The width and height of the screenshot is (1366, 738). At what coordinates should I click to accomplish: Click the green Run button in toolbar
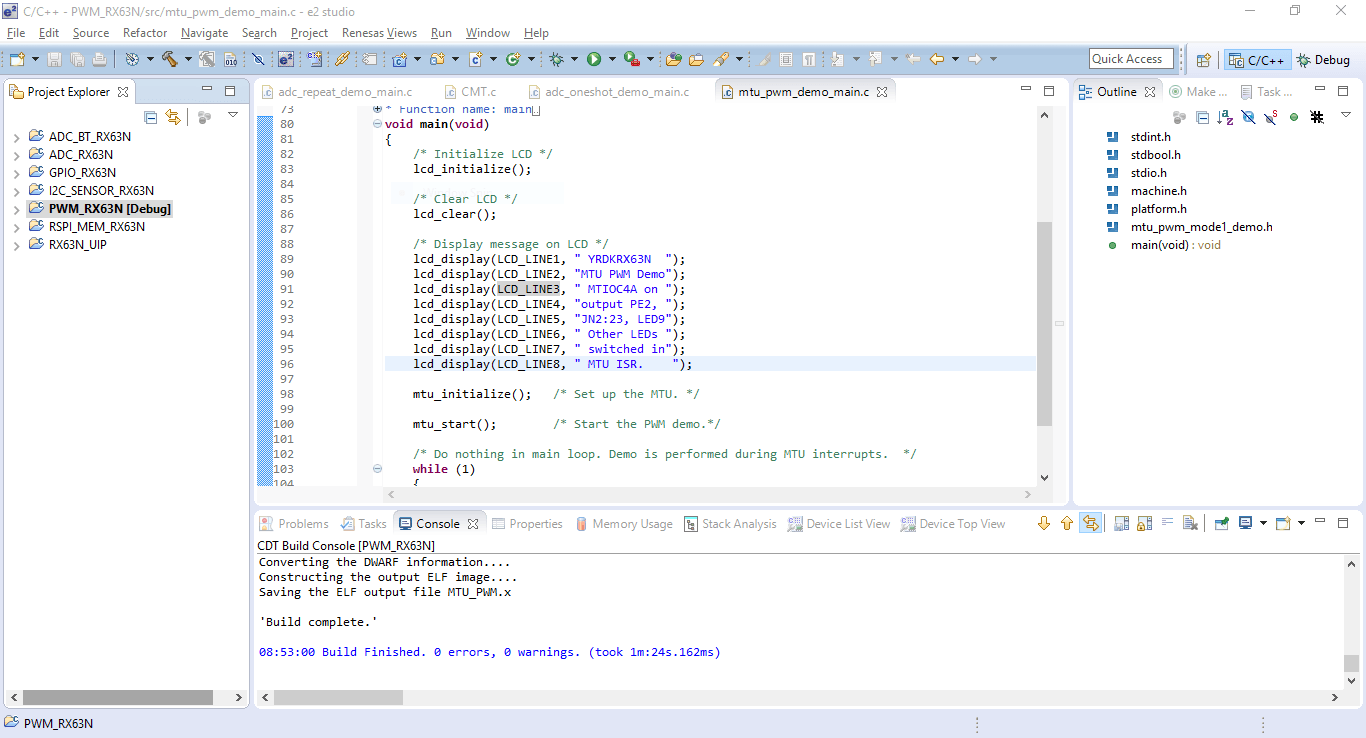point(594,60)
